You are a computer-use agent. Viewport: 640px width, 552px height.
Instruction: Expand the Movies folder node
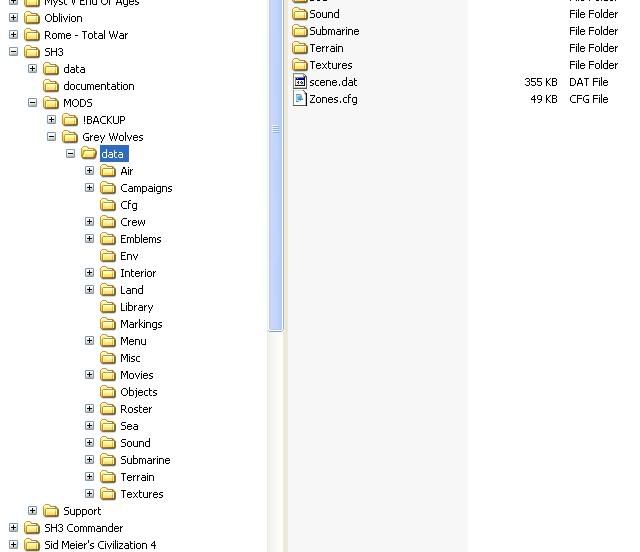click(x=89, y=375)
